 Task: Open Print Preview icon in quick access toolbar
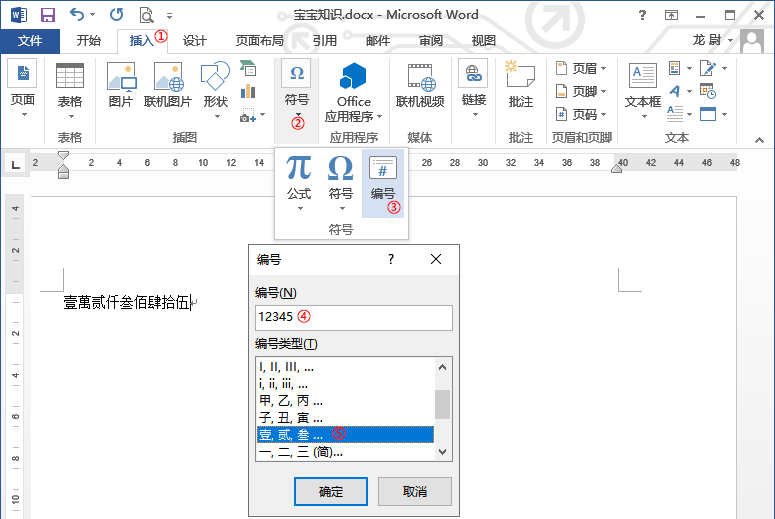coord(146,15)
